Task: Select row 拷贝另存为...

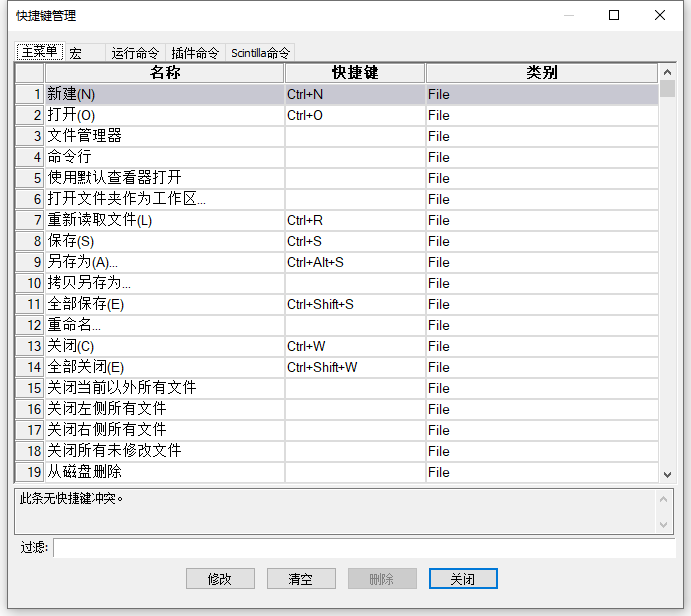Action: click(337, 283)
